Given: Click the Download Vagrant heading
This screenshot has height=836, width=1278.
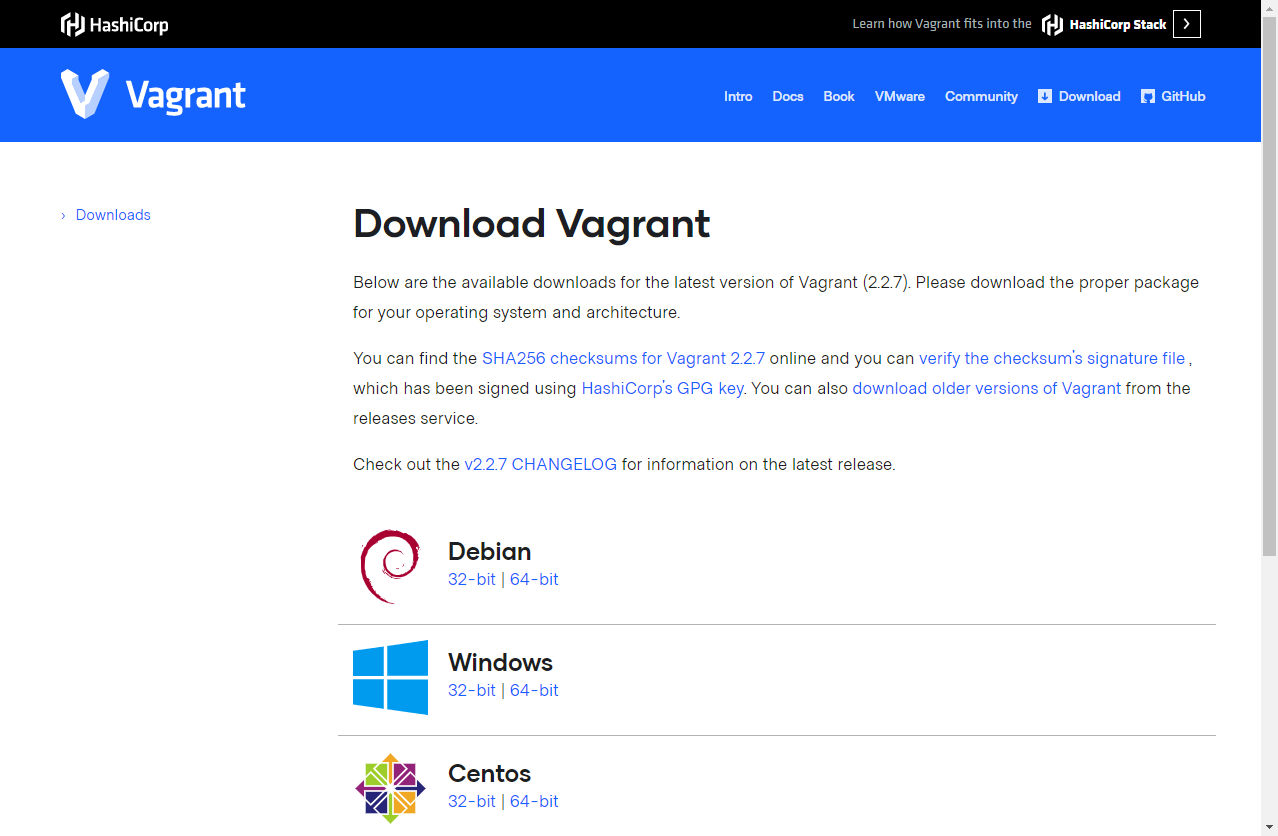Looking at the screenshot, I should tap(531, 223).
